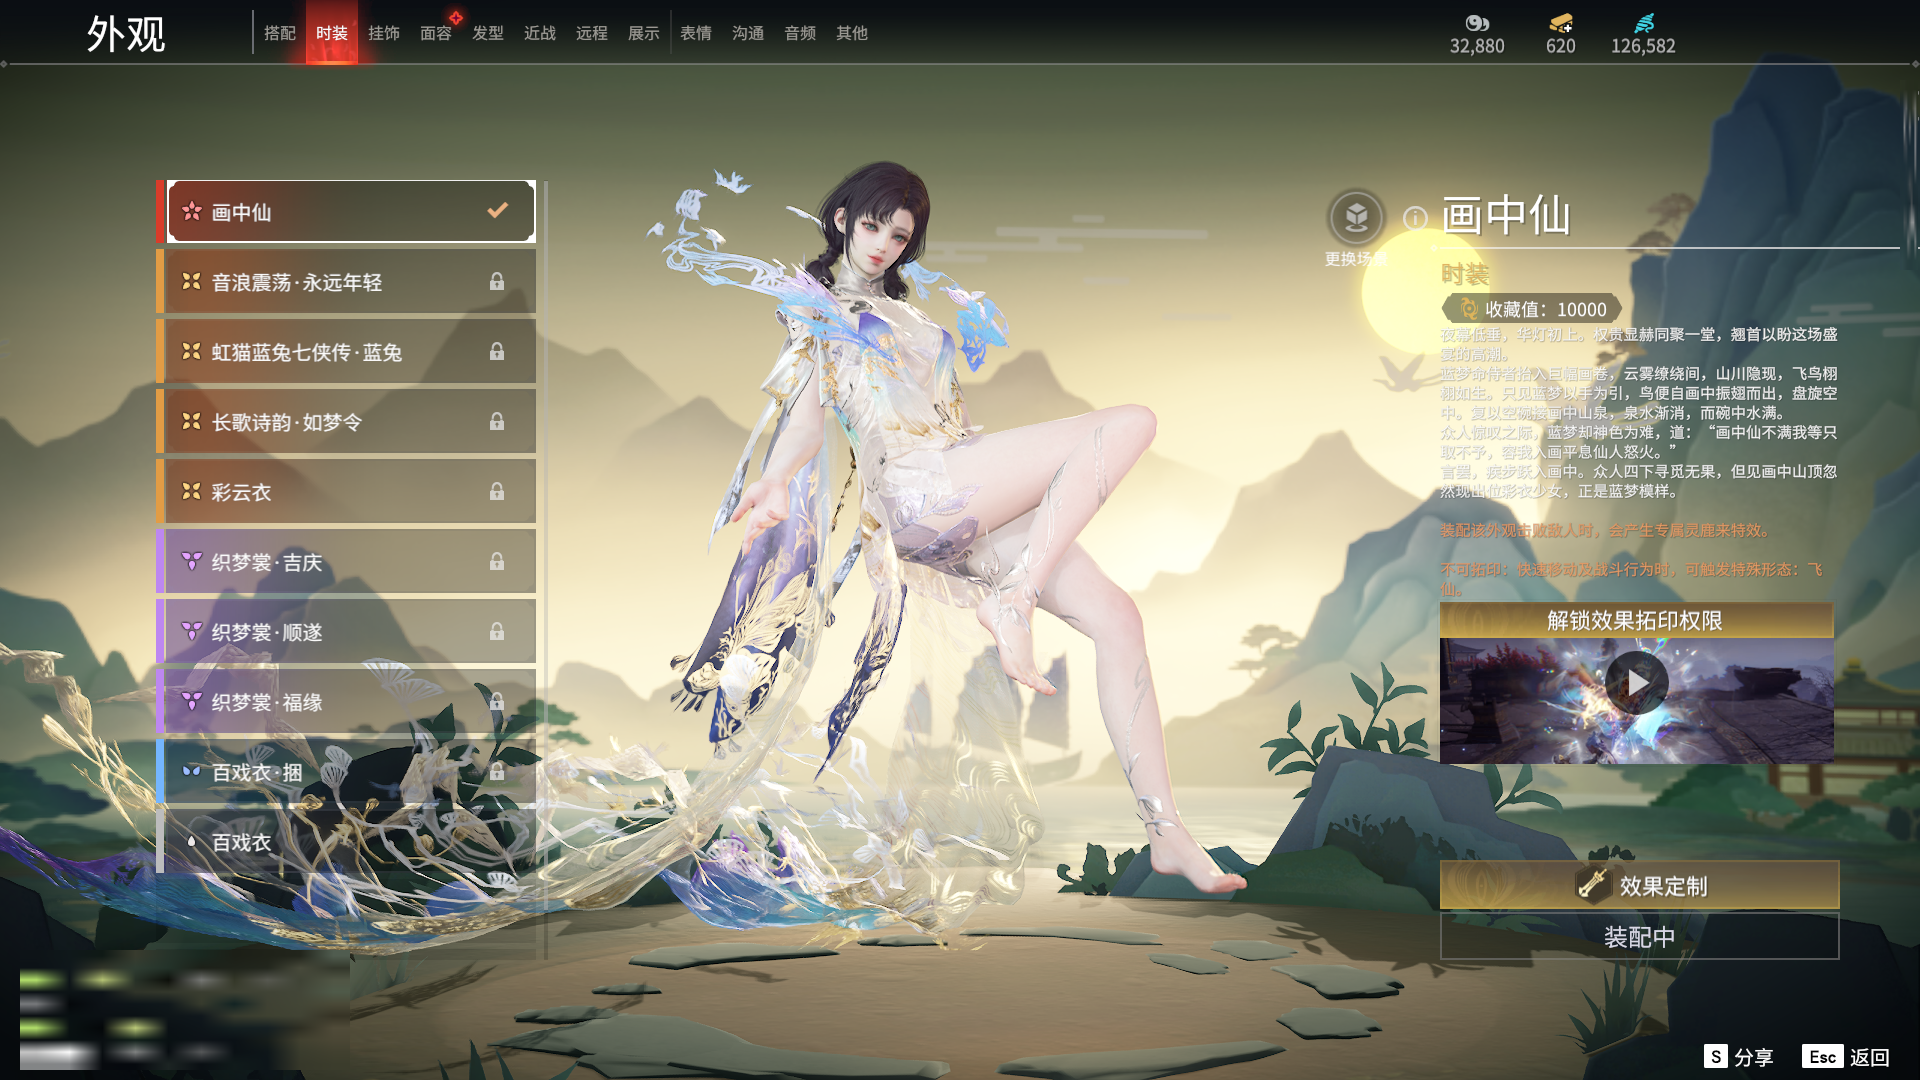This screenshot has height=1080, width=1920.
Task: Switch to the 挂饰 tab
Action: point(384,33)
